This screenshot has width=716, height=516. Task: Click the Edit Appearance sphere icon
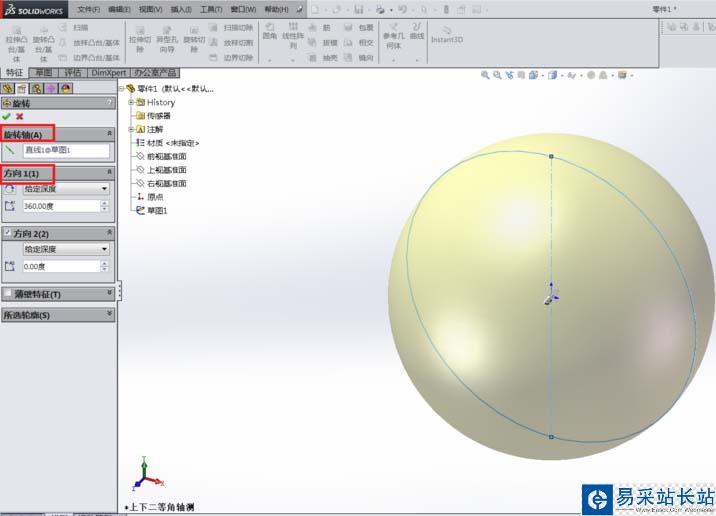click(591, 75)
